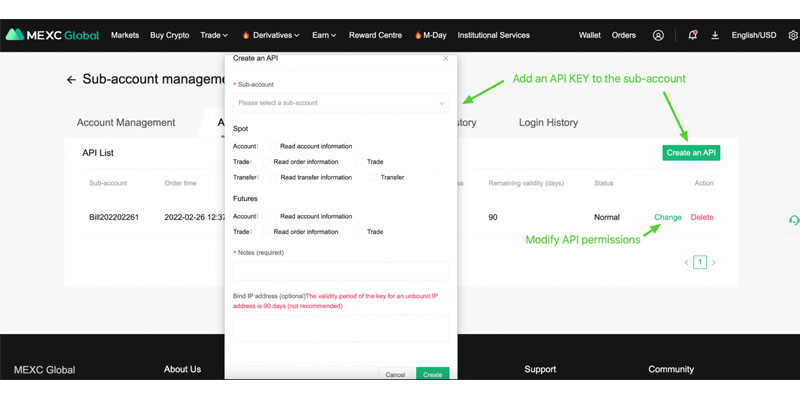Click About Us in the footer
This screenshot has width=800, height=400.
tap(182, 369)
